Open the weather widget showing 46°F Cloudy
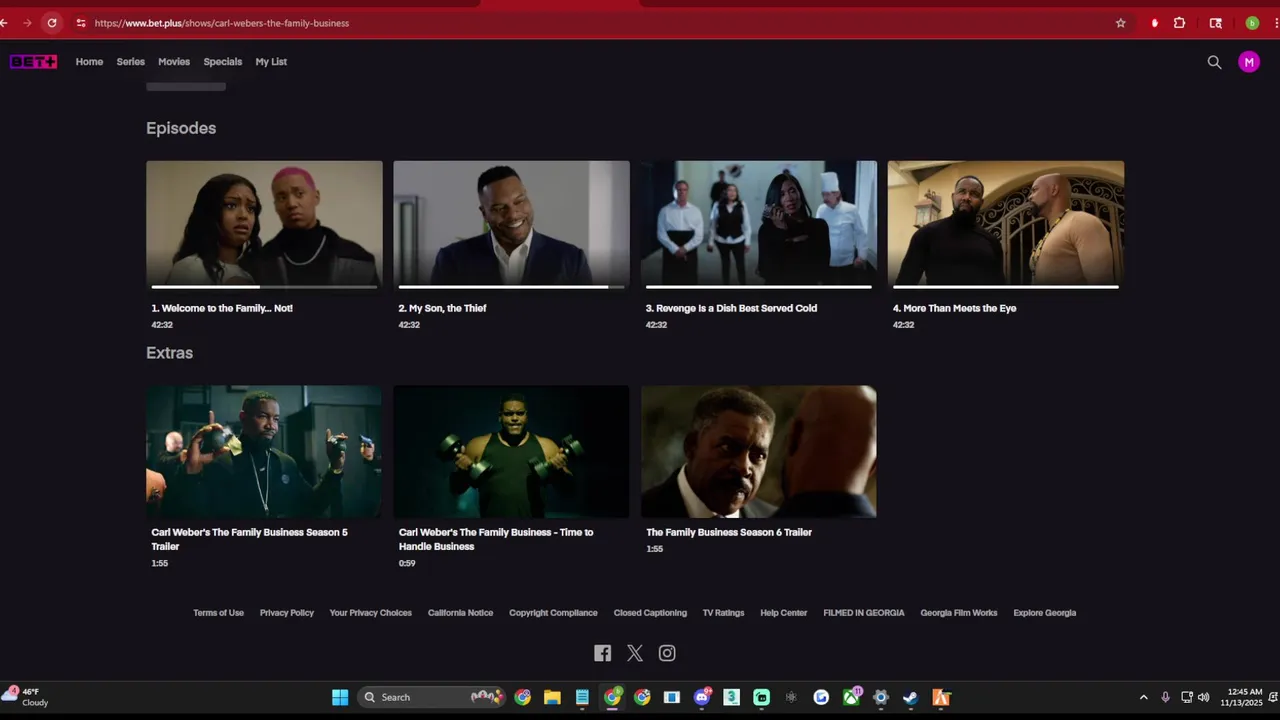This screenshot has height=720, width=1280. tap(27, 697)
